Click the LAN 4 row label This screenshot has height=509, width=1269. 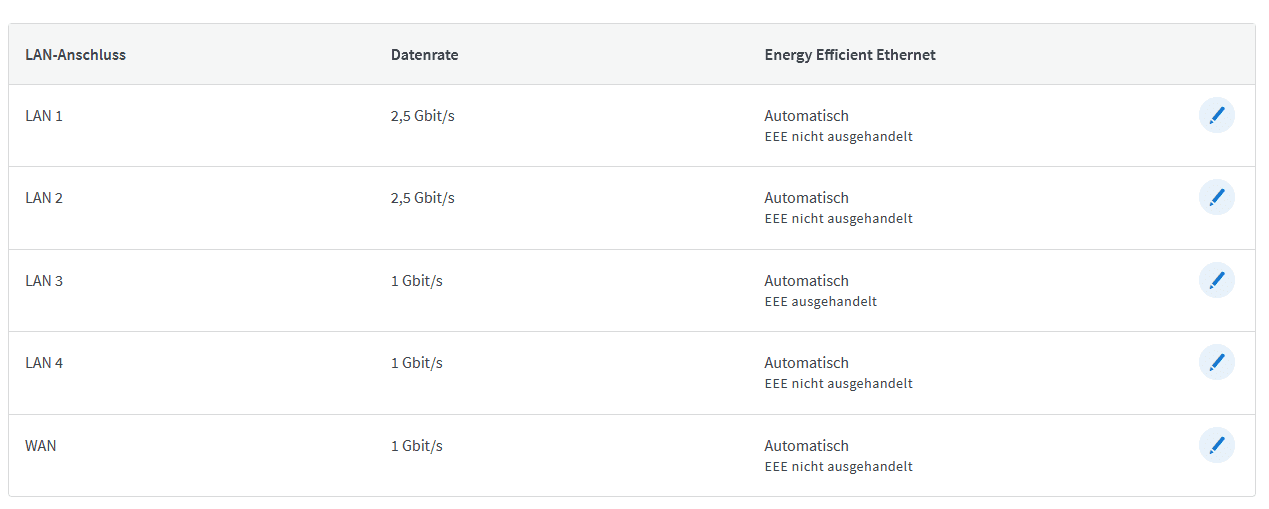44,363
